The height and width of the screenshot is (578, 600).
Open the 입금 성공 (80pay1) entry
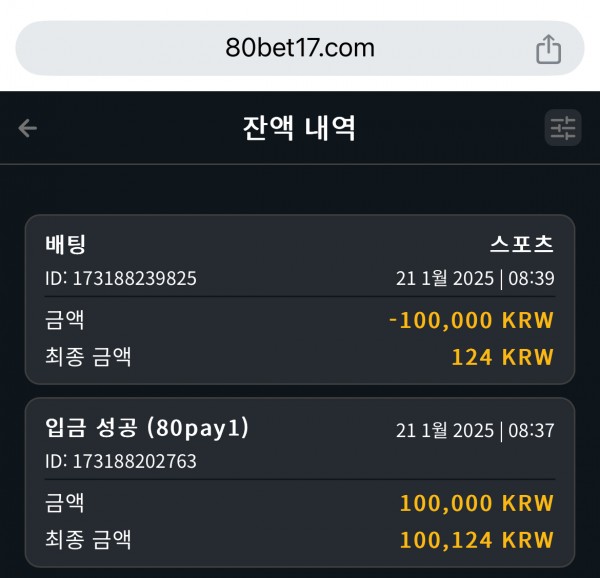point(300,482)
